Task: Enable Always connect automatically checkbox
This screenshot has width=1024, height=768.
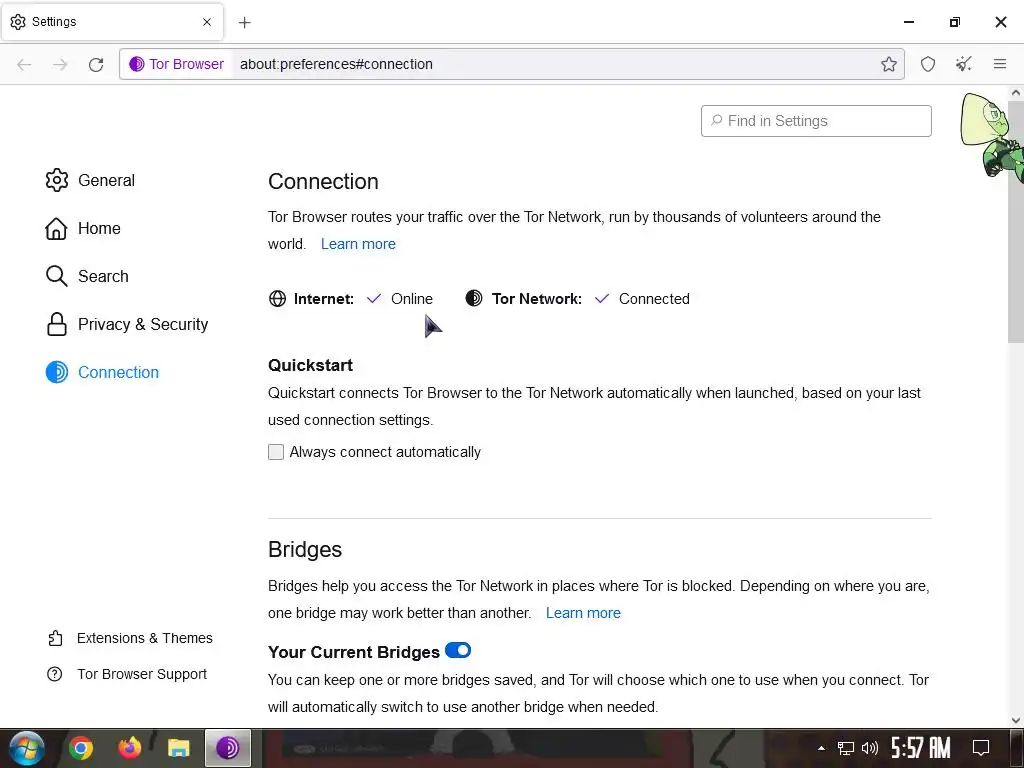Action: 276,452
